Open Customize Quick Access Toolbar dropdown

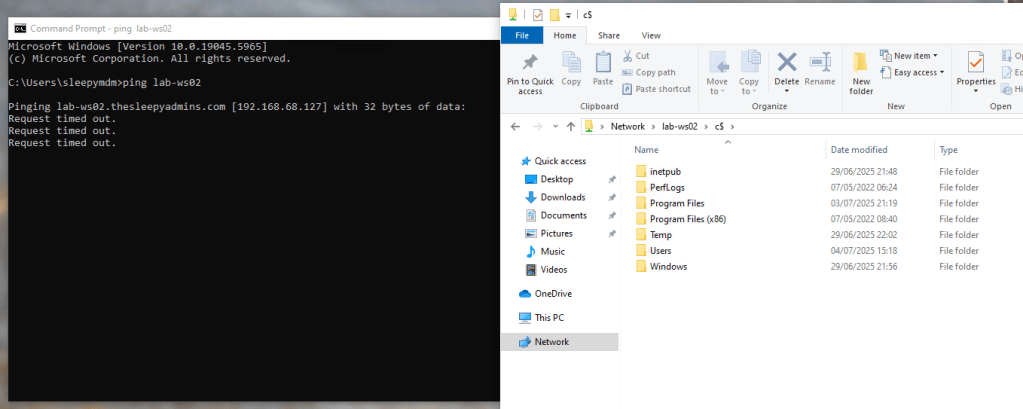click(x=569, y=14)
